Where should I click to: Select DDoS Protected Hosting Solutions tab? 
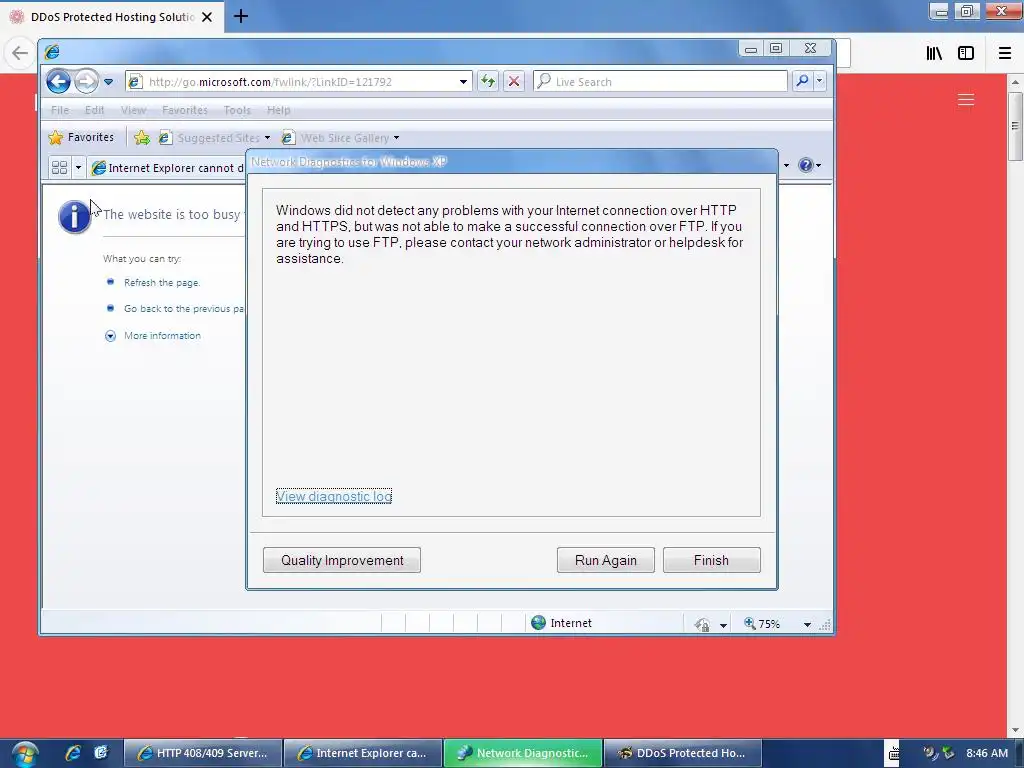pyautogui.click(x=112, y=17)
